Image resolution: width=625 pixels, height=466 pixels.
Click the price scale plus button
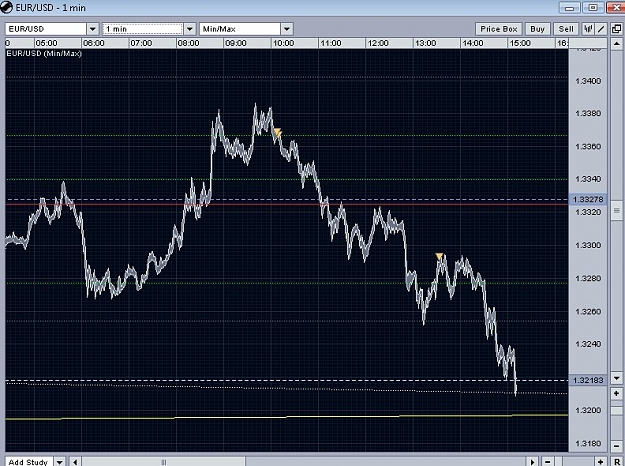pyautogui.click(x=617, y=393)
